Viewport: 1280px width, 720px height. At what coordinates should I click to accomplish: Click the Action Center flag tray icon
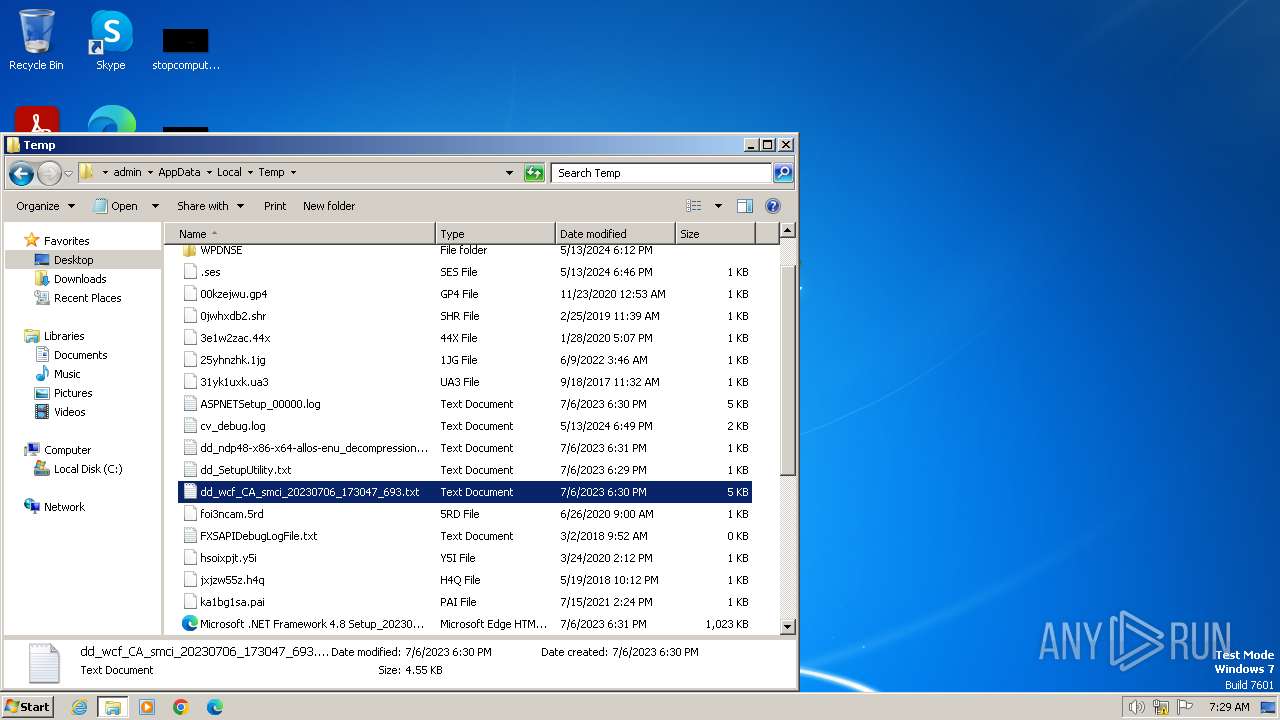(x=1185, y=707)
